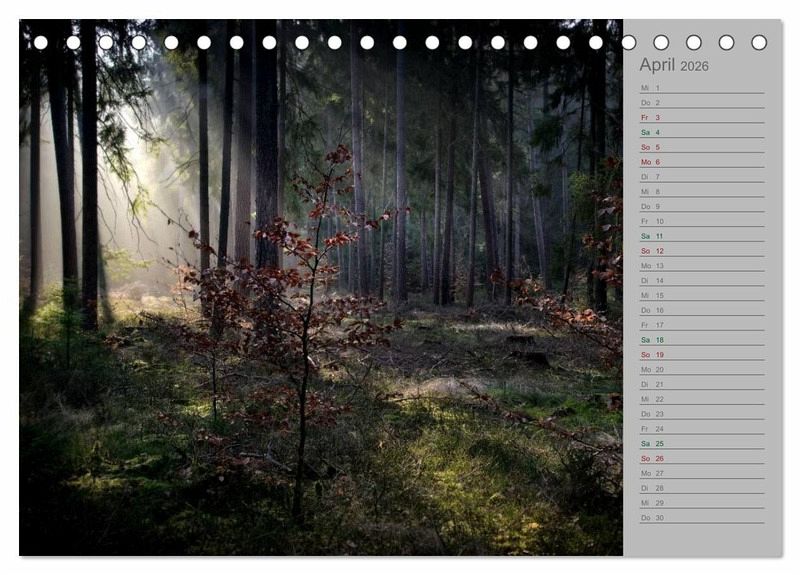Viewport: 800px width, 575px height.
Task: Choose the Do 23 day row
Action: [701, 414]
